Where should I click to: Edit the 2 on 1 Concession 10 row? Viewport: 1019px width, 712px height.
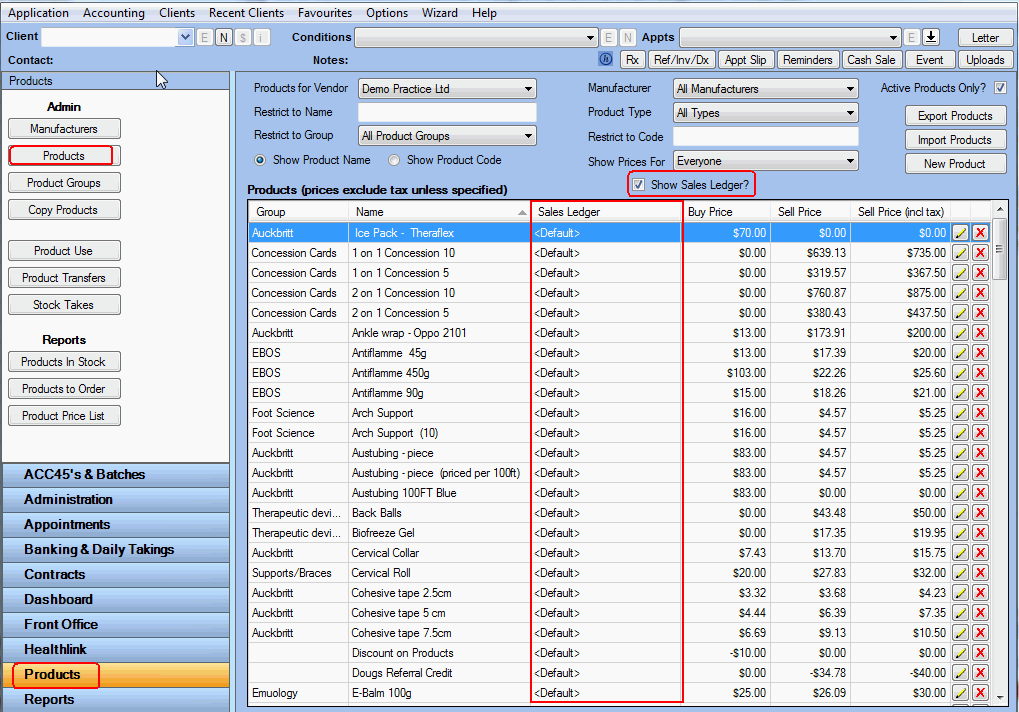point(961,293)
